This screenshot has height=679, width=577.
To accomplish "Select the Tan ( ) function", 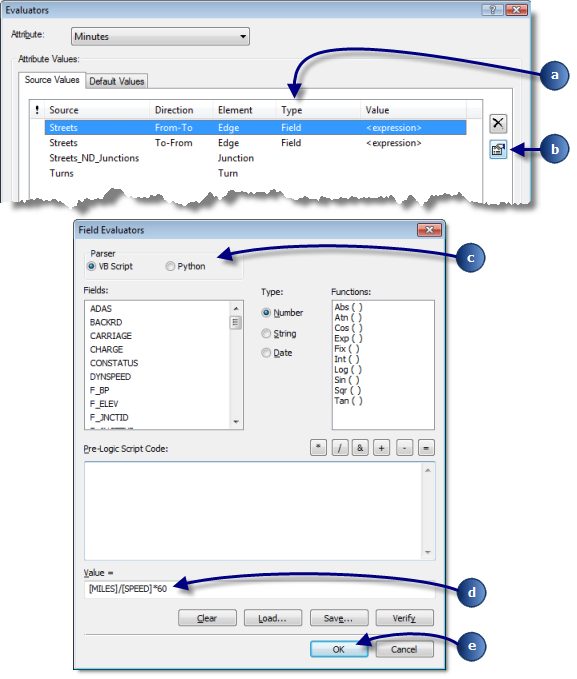I will pyautogui.click(x=348, y=401).
